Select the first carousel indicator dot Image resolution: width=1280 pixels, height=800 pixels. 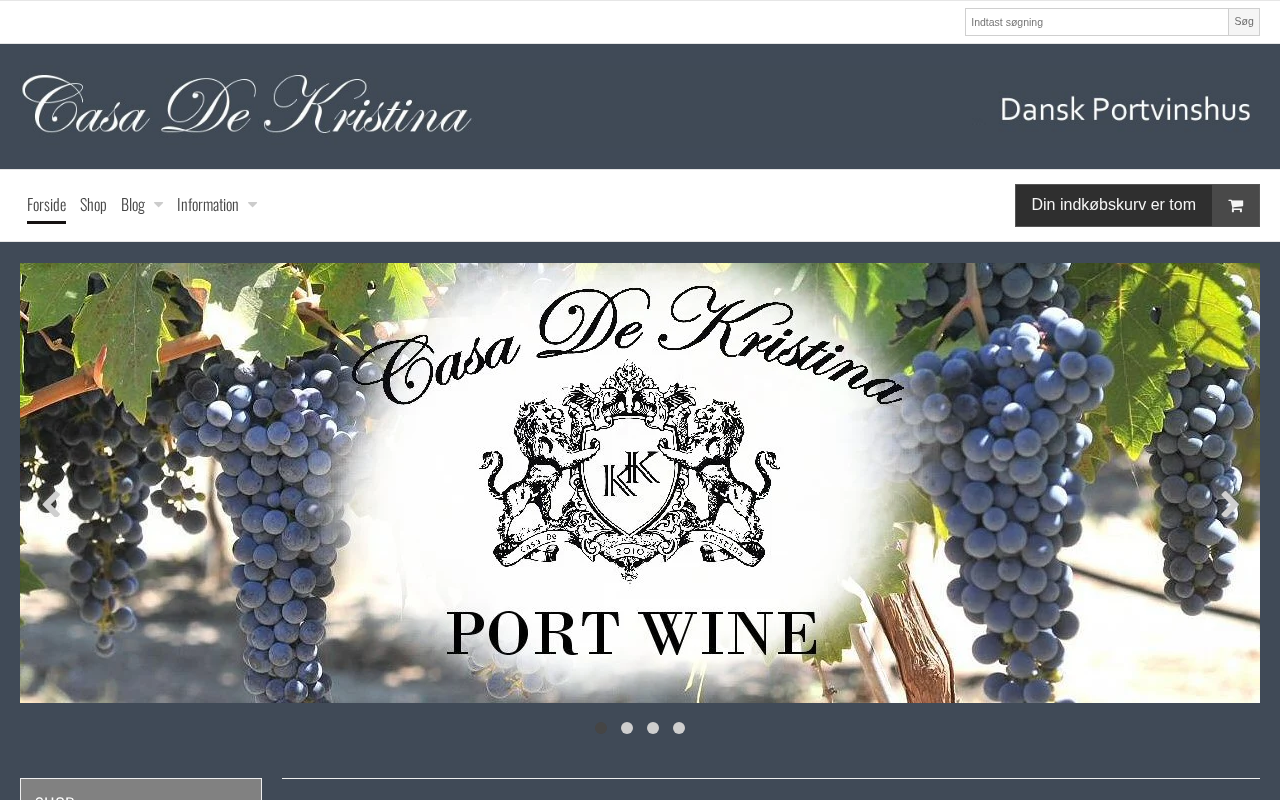(601, 728)
